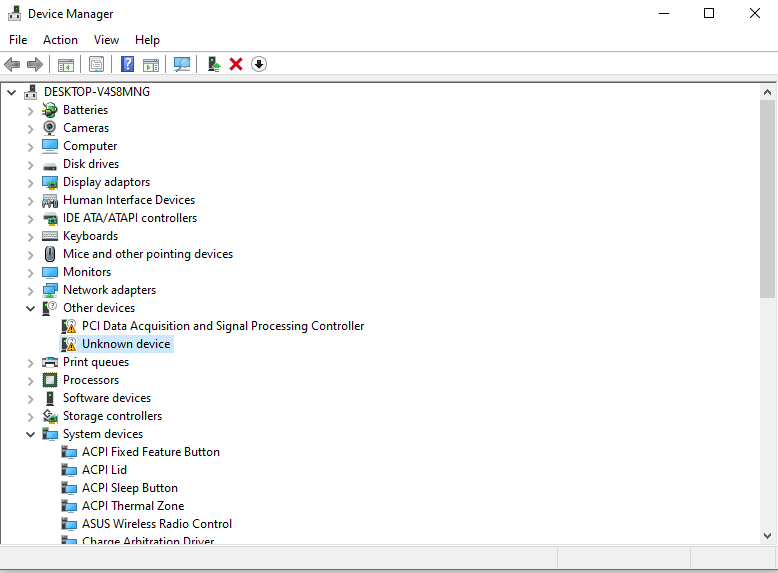Click the Processors chip icon
Viewport: 778px width, 573px height.
50,380
